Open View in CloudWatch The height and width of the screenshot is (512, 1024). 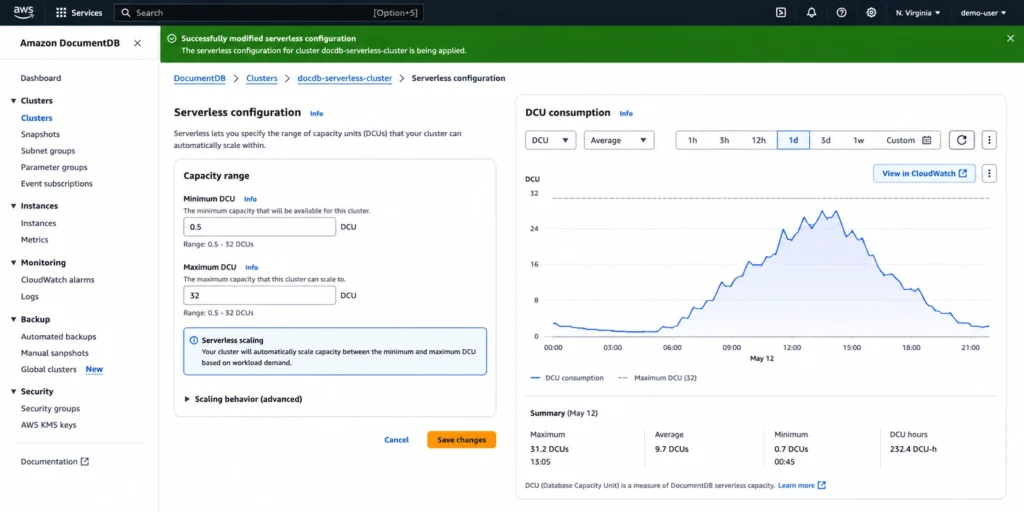point(924,173)
